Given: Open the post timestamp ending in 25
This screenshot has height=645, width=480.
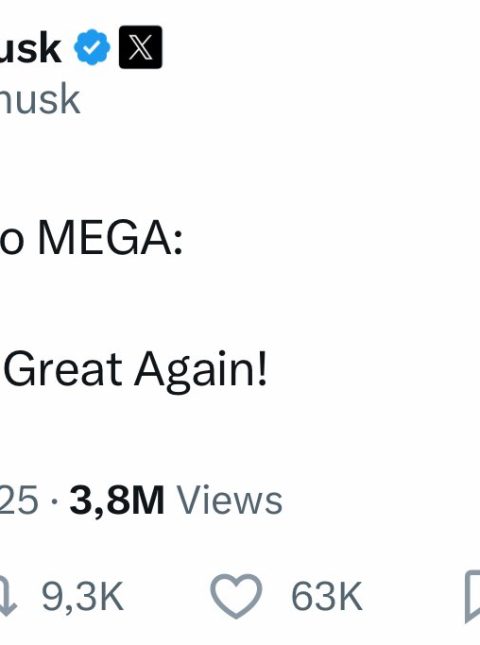Looking at the screenshot, I should click(x=19, y=500).
